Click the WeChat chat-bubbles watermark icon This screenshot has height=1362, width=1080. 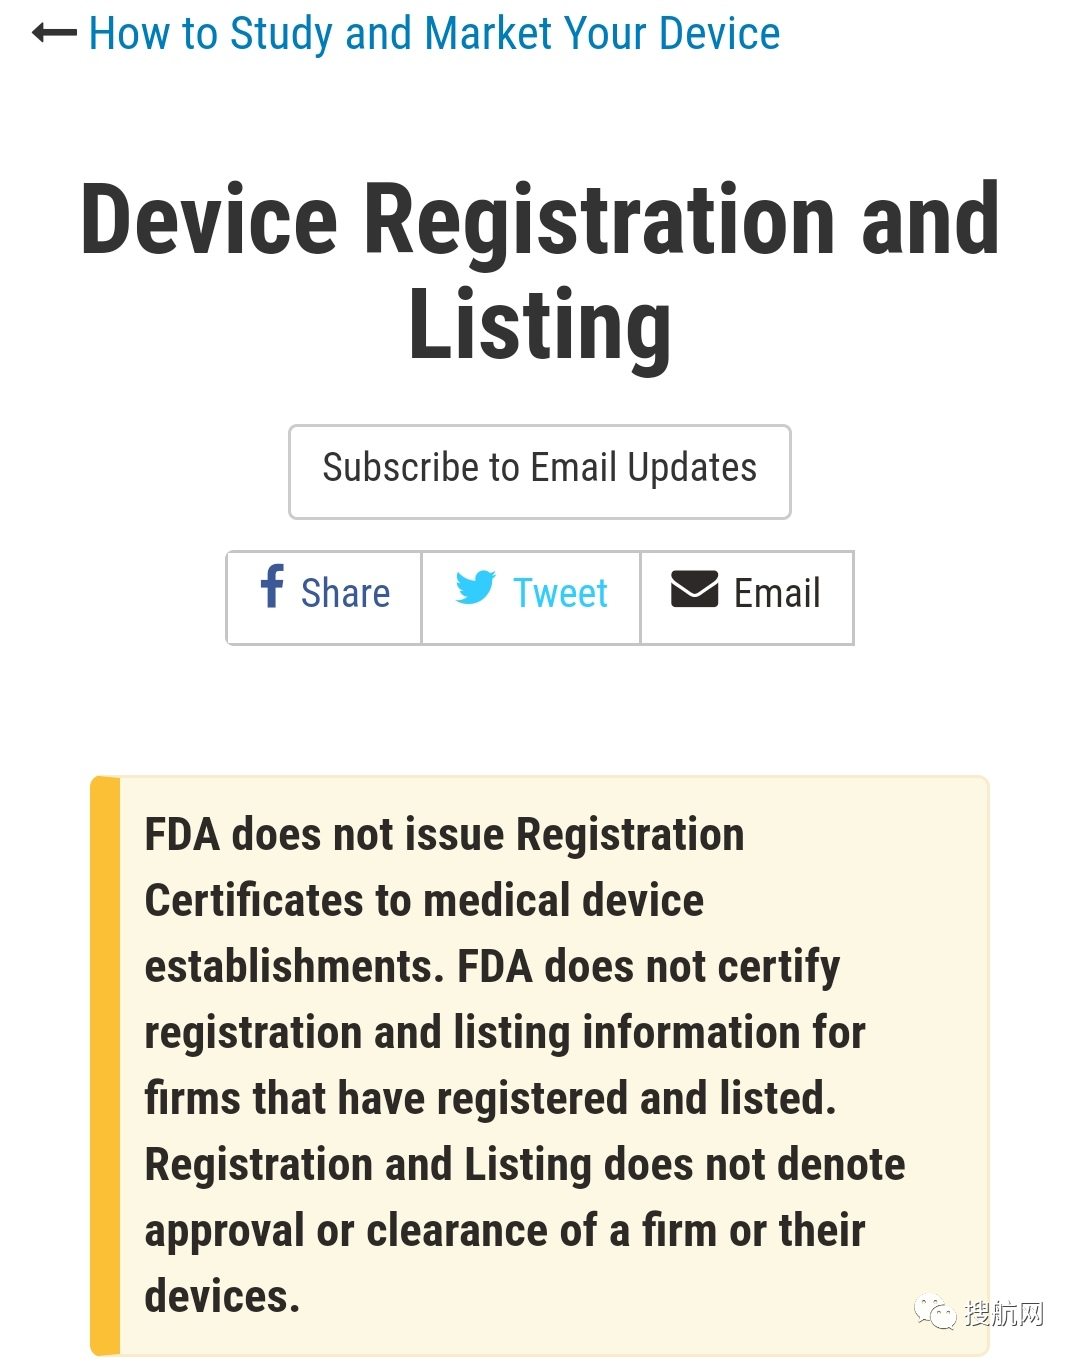click(x=934, y=1313)
